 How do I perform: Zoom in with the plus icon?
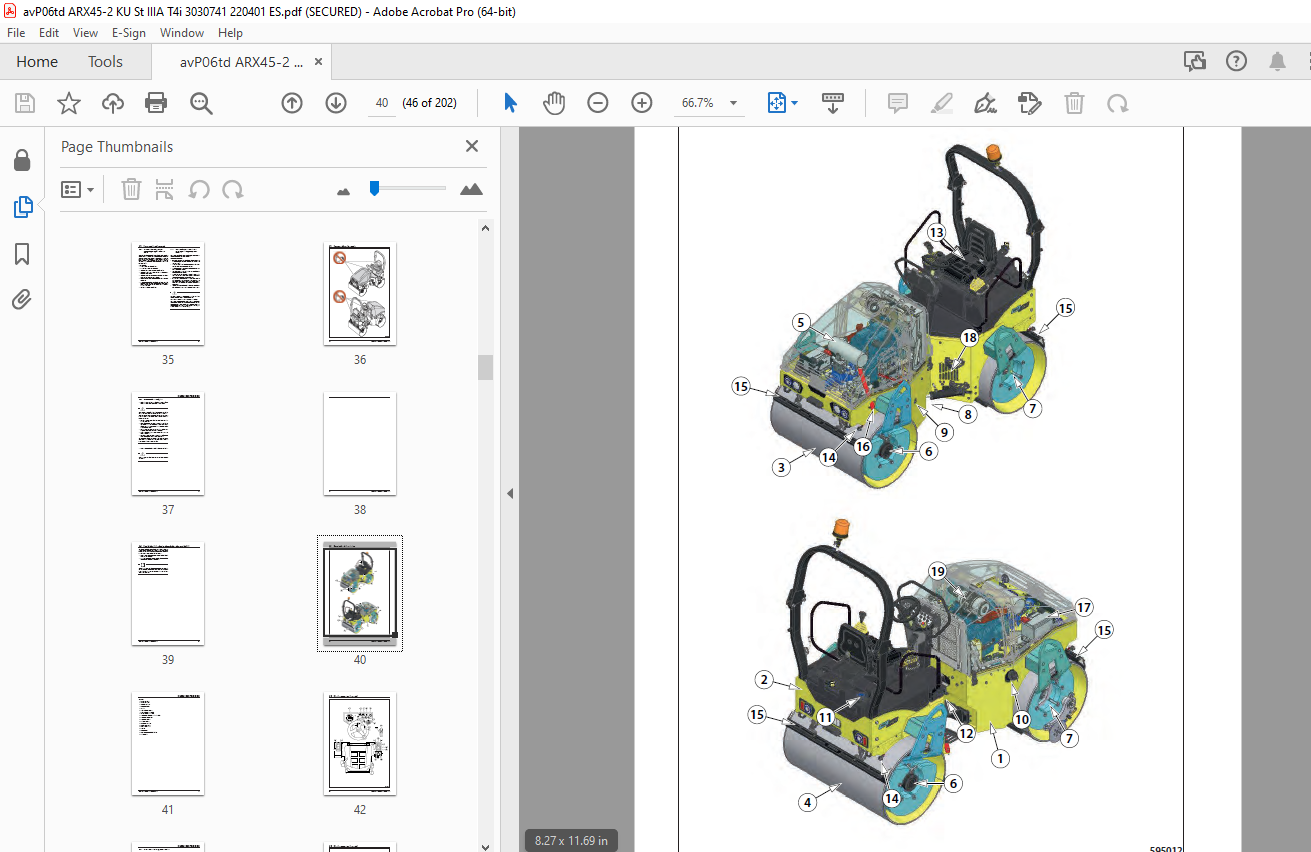642,103
